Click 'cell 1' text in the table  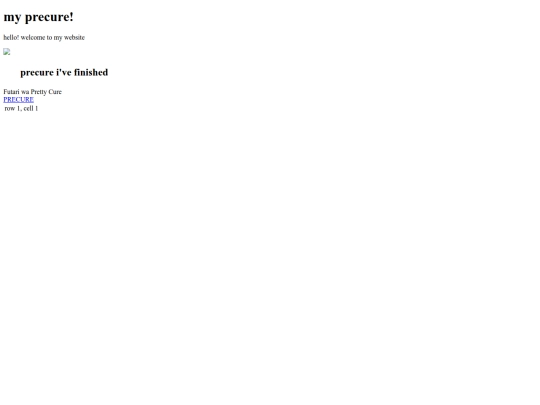coord(31,108)
